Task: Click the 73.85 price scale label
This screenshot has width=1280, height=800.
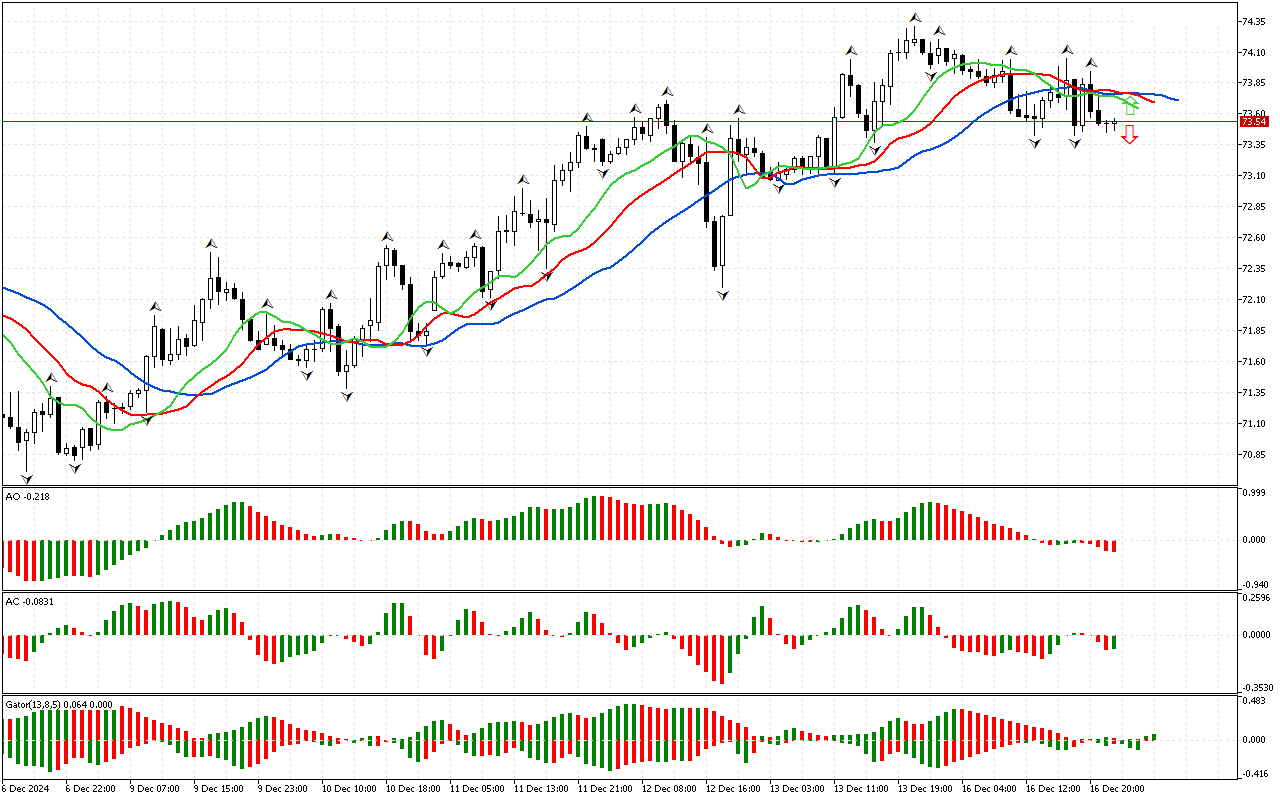Action: coord(1254,83)
